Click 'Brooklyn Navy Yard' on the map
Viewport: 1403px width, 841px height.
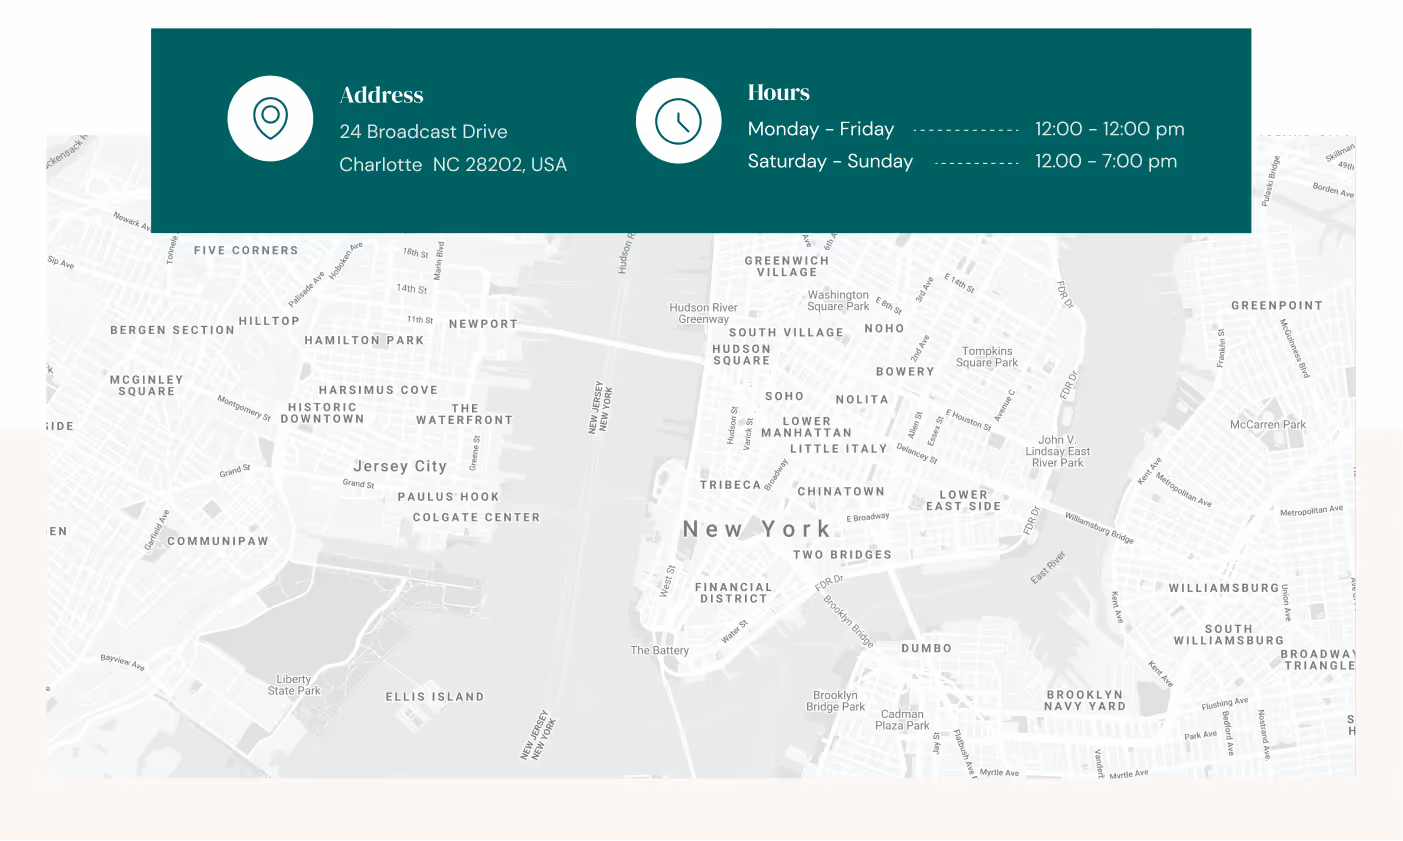pyautogui.click(x=1086, y=700)
